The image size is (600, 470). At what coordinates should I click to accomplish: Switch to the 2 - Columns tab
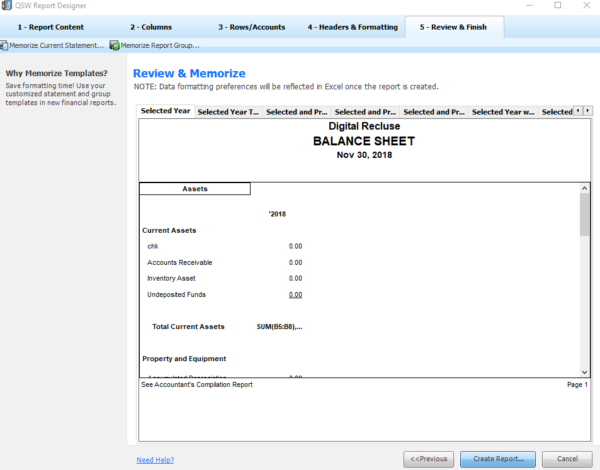click(x=151, y=27)
